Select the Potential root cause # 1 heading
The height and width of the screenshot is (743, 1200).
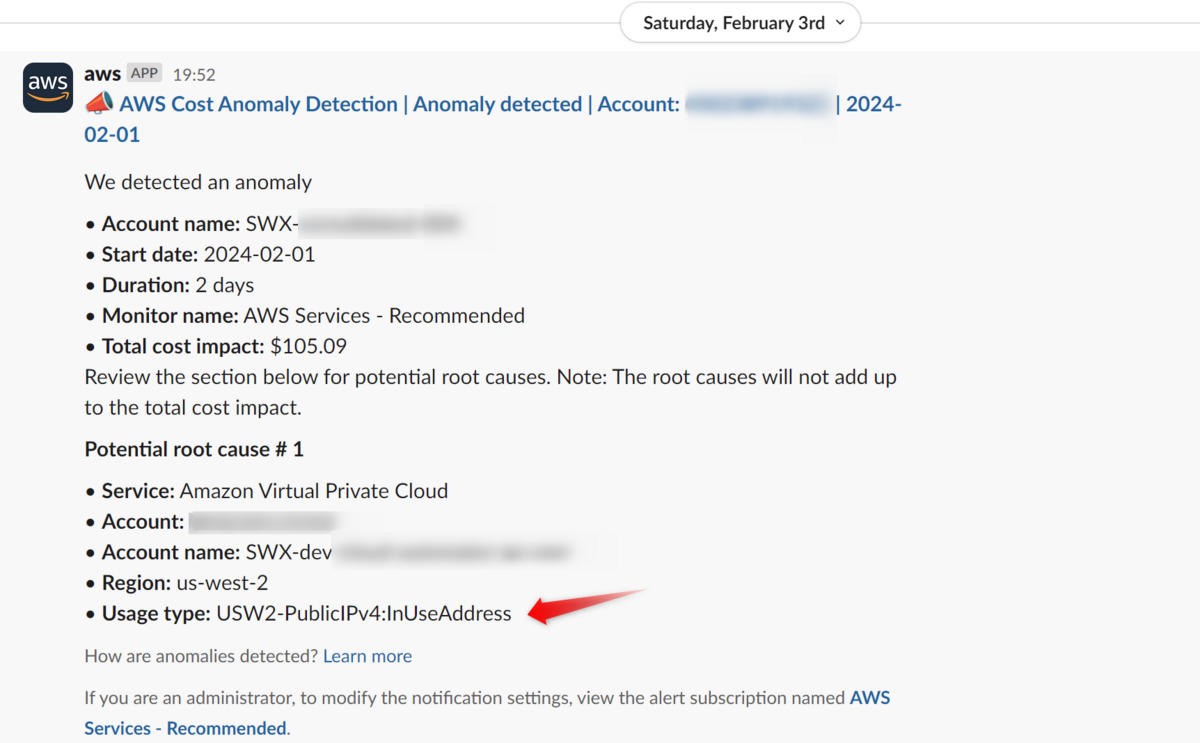194,449
